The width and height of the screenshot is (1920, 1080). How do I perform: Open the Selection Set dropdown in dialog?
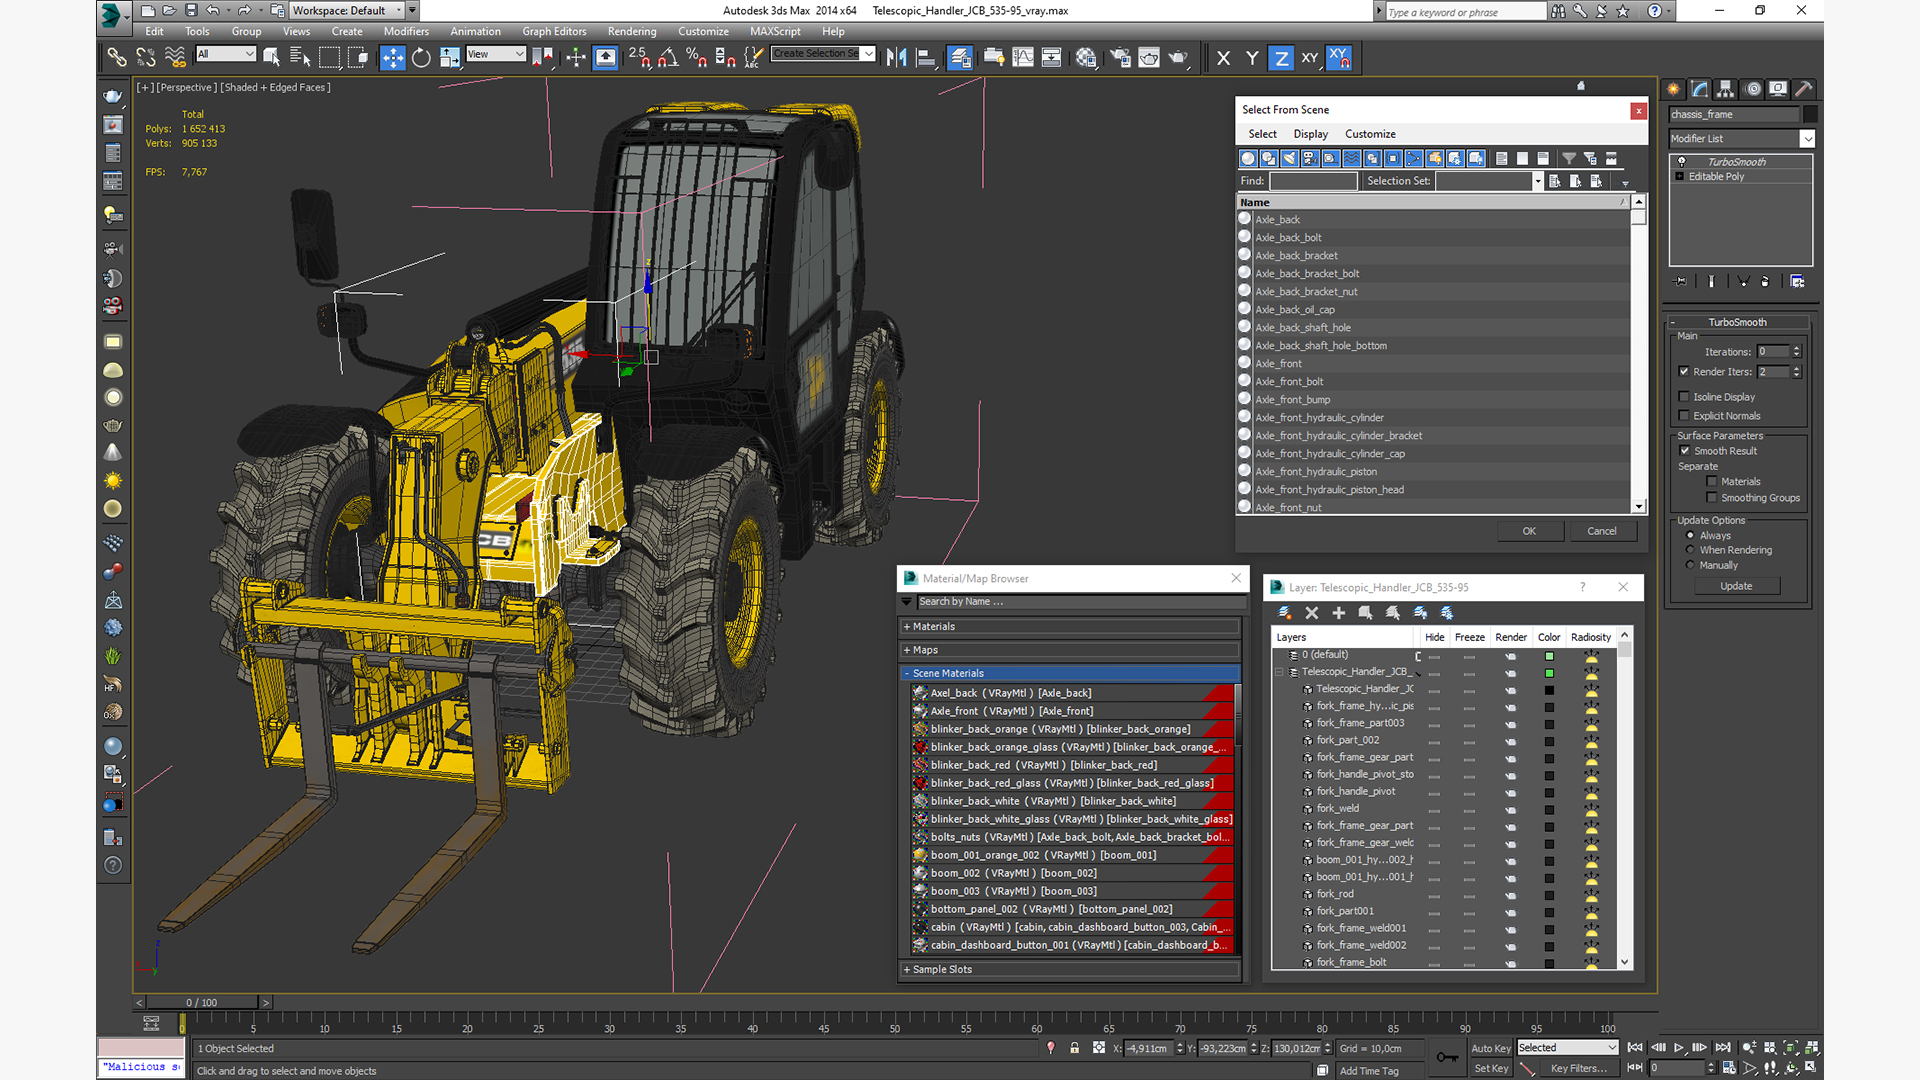(1538, 181)
